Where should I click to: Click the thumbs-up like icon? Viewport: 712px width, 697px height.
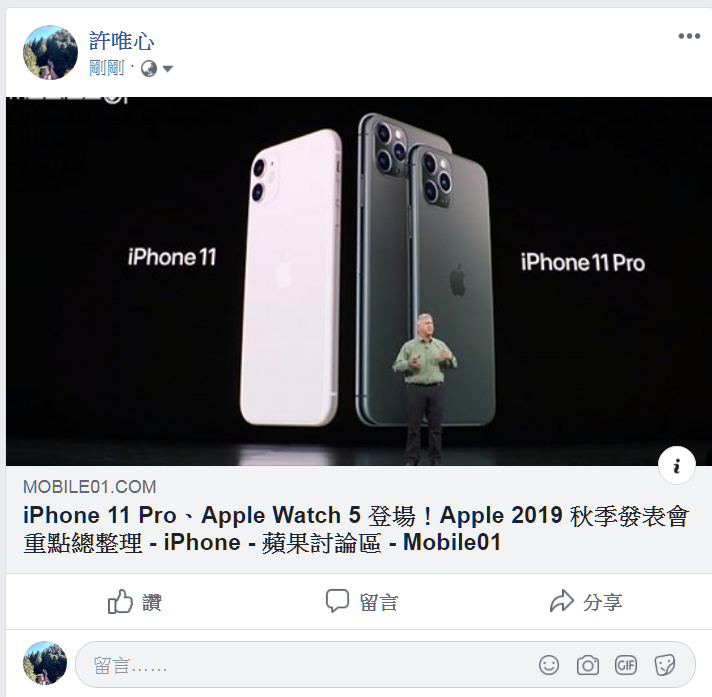120,602
